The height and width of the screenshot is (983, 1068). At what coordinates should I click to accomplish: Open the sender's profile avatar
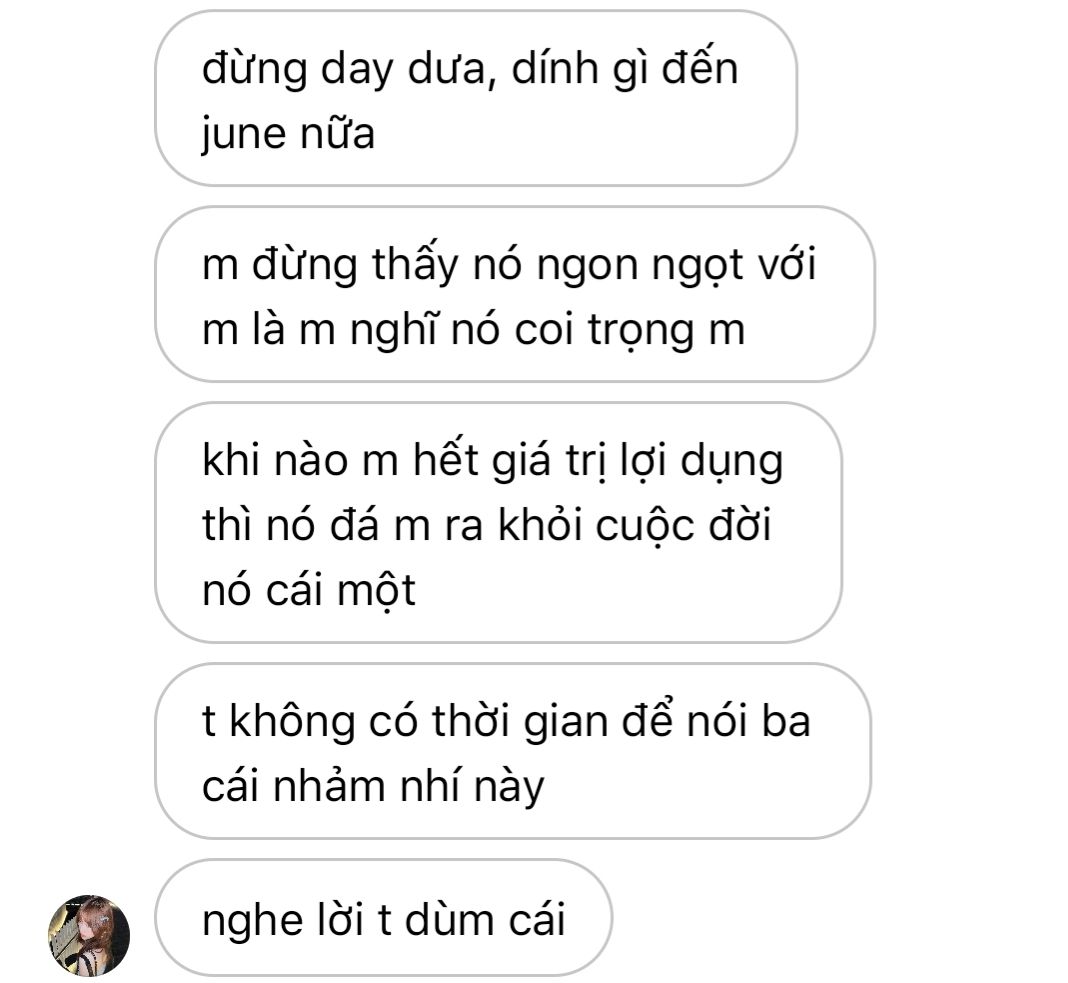89,935
